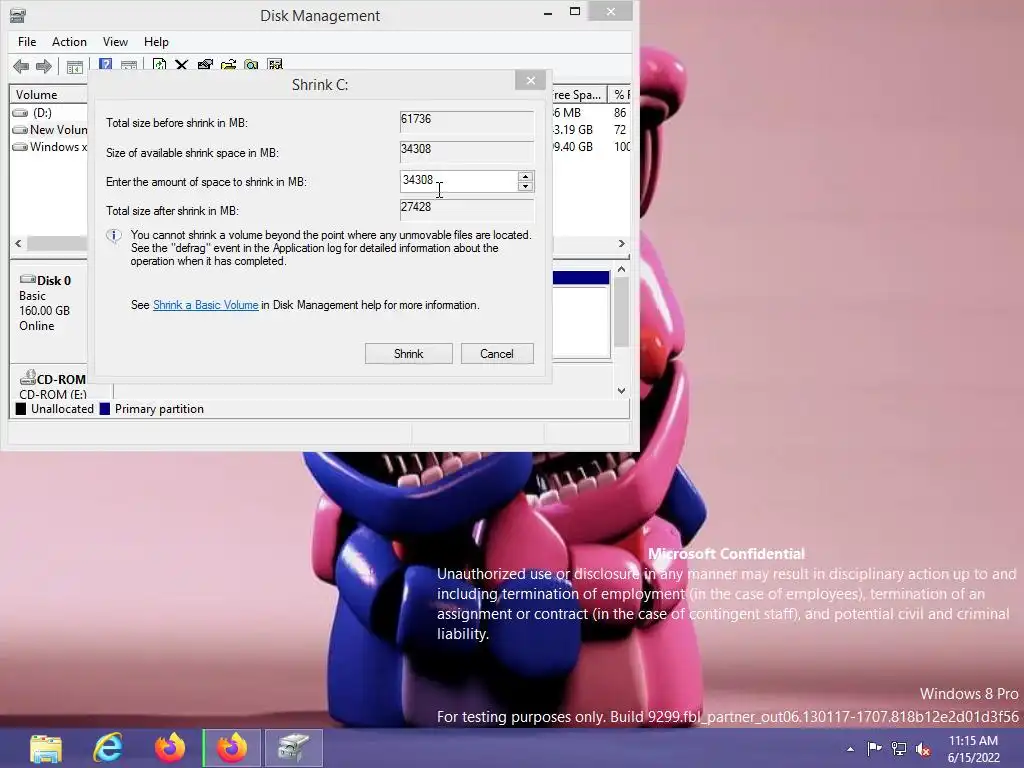The width and height of the screenshot is (1024, 768).
Task: Click the muted volume speaker icon
Action: point(923,749)
